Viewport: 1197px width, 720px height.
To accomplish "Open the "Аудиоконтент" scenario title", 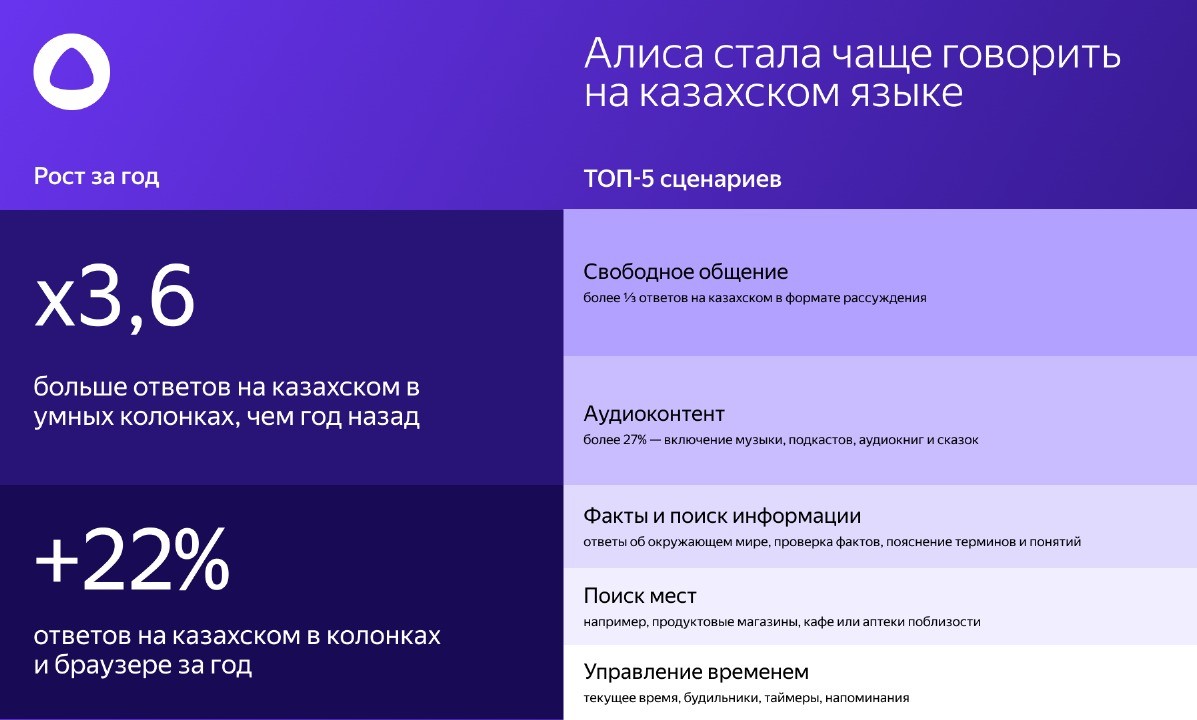I will tap(653, 414).
